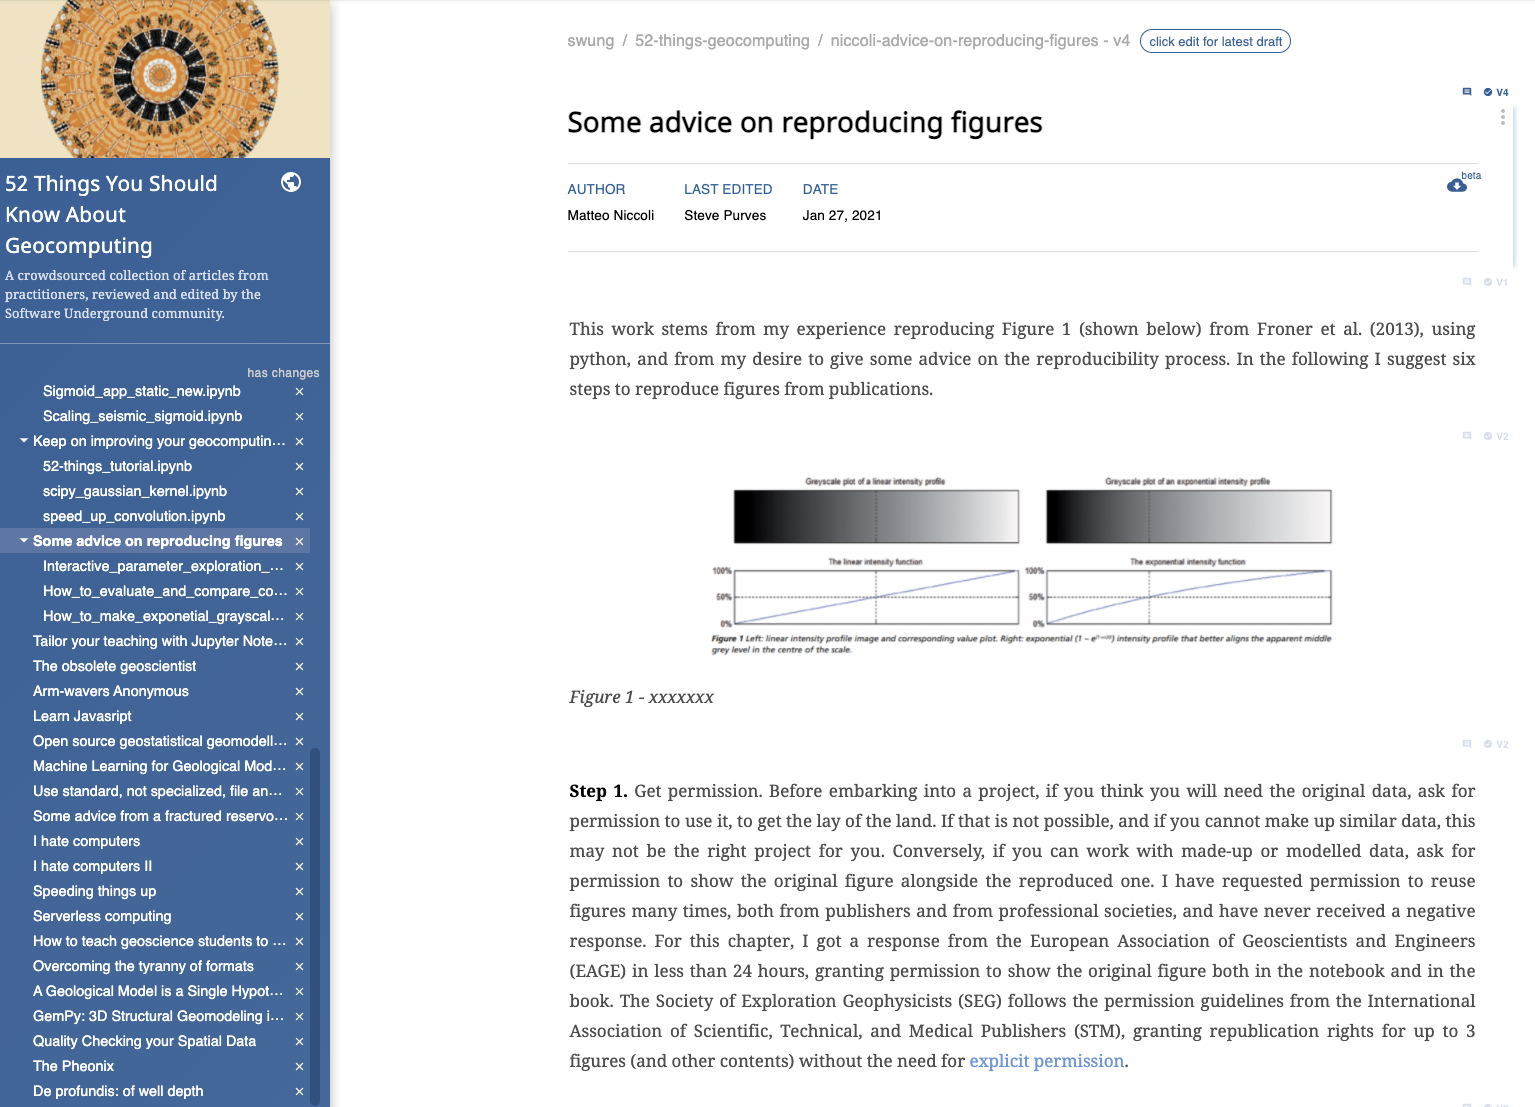The height and width of the screenshot is (1107, 1535).
Task: Open the three-dot options menu beside the title
Action: [x=1502, y=118]
